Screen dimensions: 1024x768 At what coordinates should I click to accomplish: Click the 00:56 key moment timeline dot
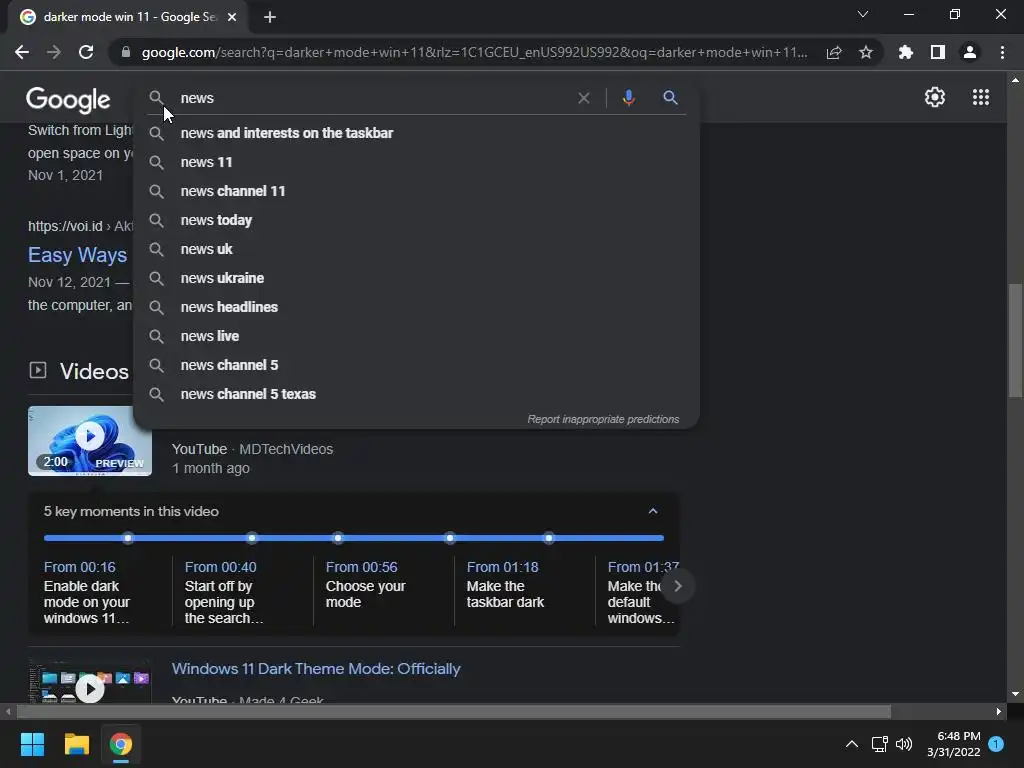[x=338, y=538]
